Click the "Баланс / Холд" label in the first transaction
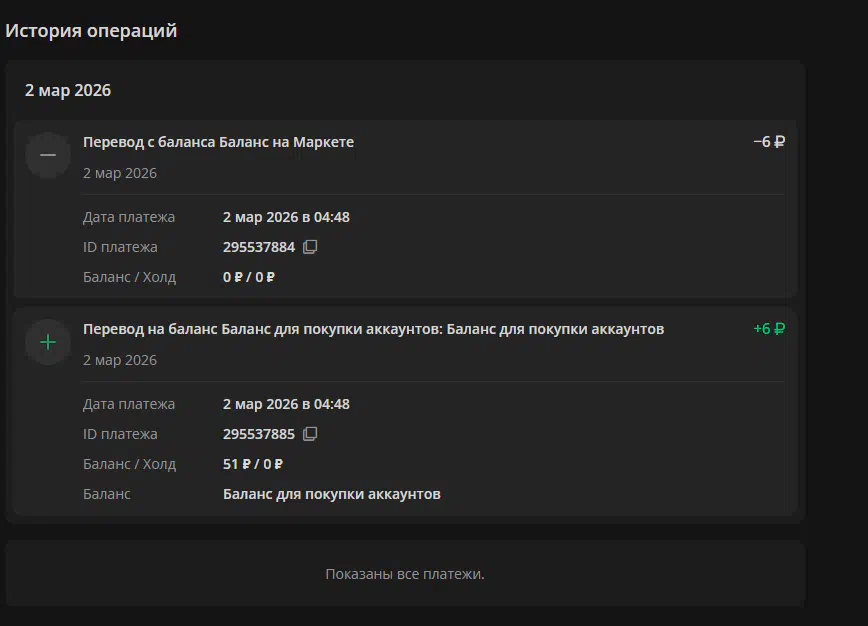The image size is (868, 626). point(129,277)
